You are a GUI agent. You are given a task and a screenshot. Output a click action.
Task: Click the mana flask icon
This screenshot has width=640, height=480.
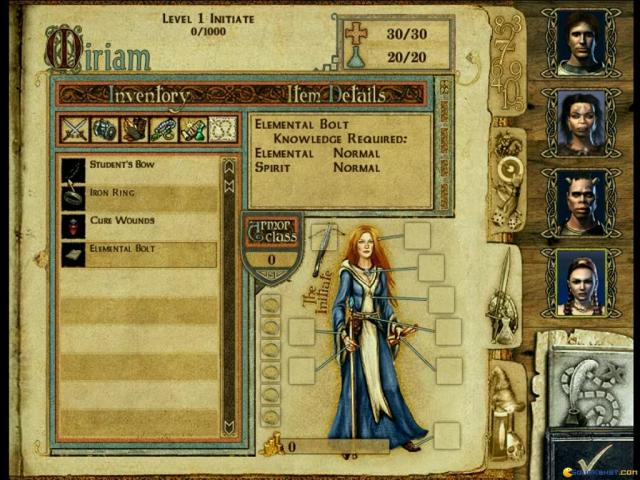(x=356, y=58)
